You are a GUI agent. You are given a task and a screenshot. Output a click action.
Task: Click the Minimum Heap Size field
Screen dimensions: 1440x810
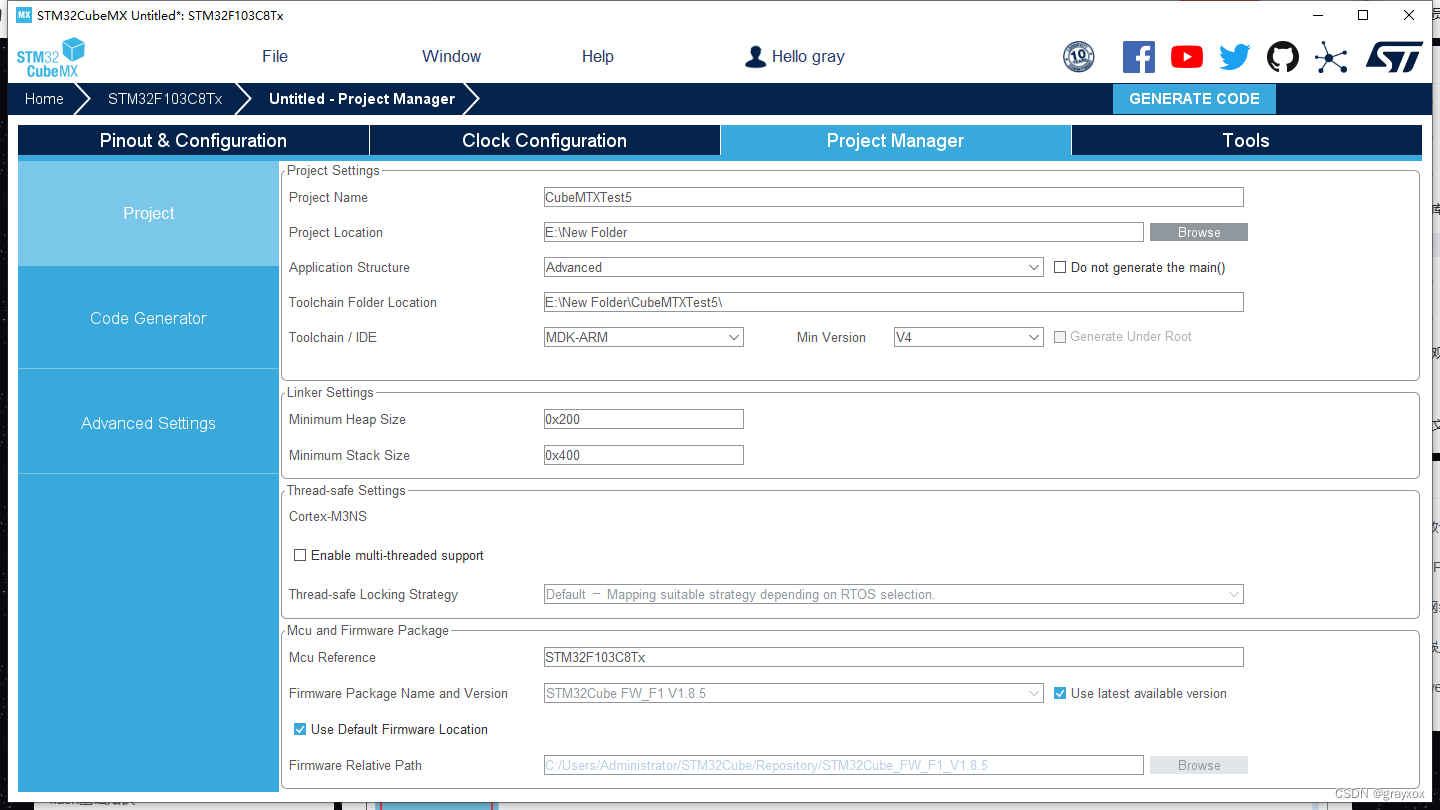coord(644,419)
